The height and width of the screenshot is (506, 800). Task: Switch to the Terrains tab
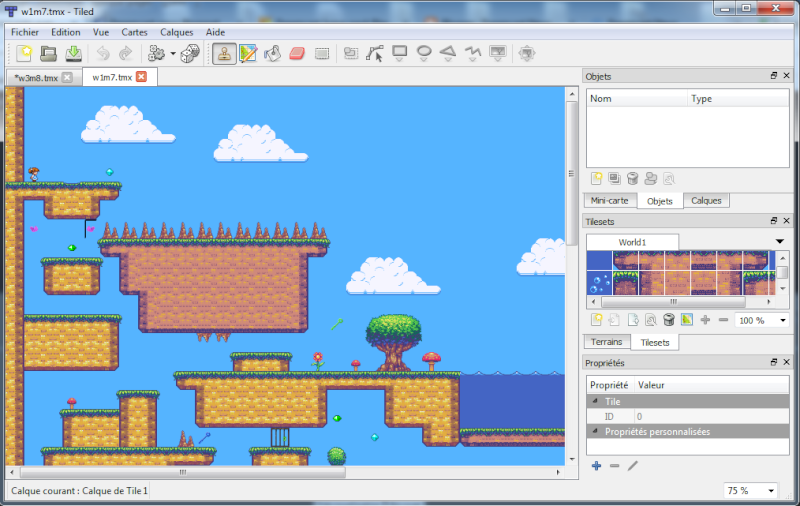point(606,342)
